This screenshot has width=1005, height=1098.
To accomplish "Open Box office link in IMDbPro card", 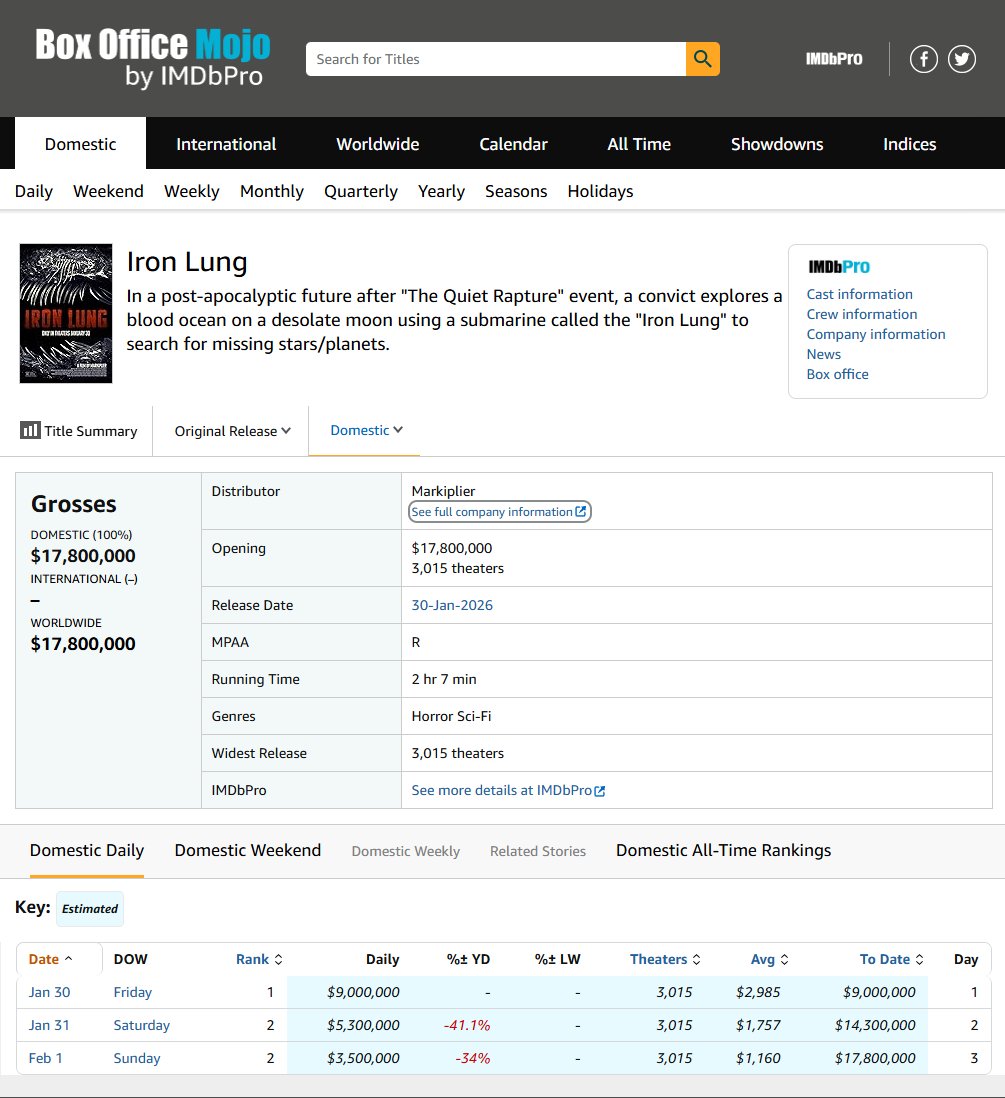I will pyautogui.click(x=837, y=374).
